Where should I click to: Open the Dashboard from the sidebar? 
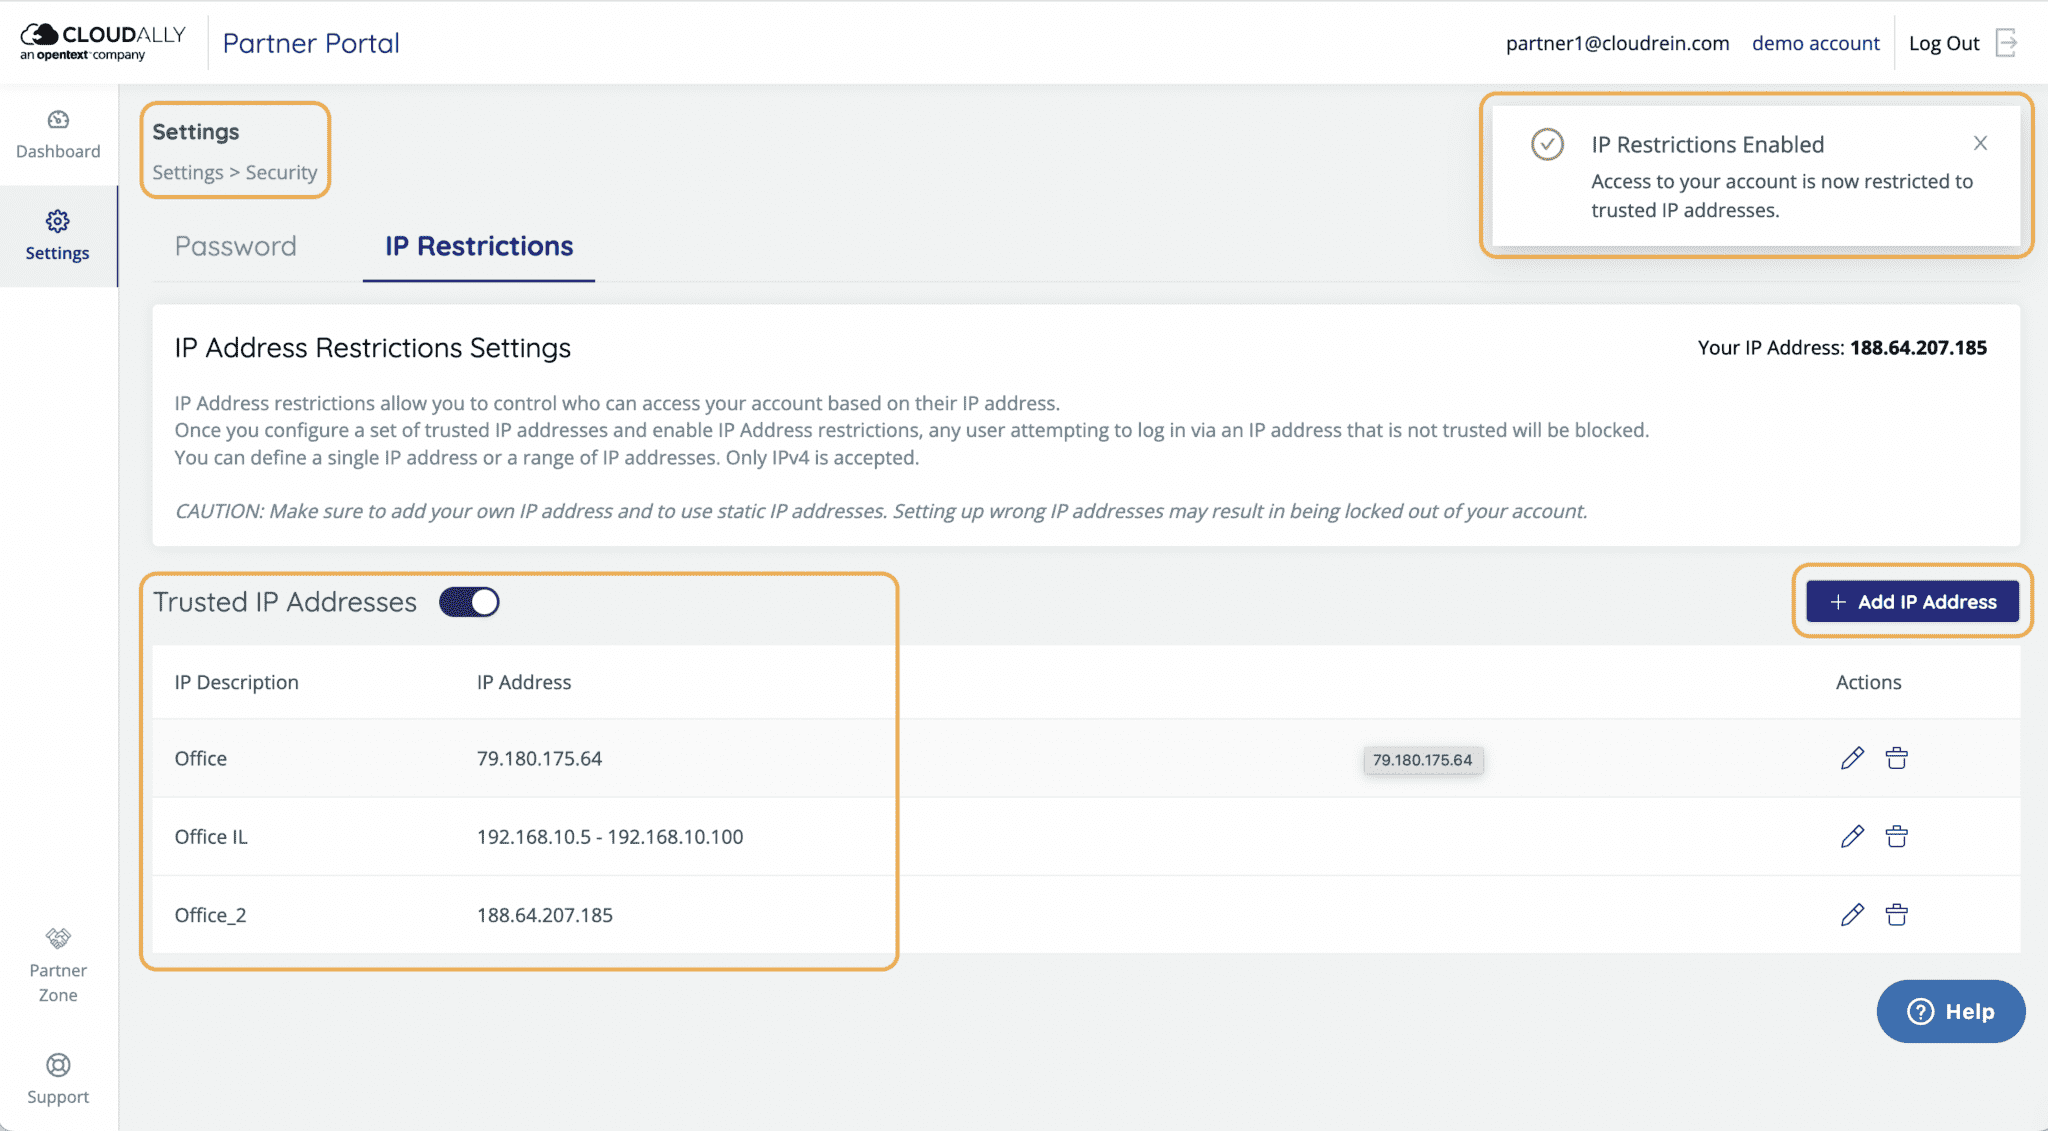tap(58, 133)
